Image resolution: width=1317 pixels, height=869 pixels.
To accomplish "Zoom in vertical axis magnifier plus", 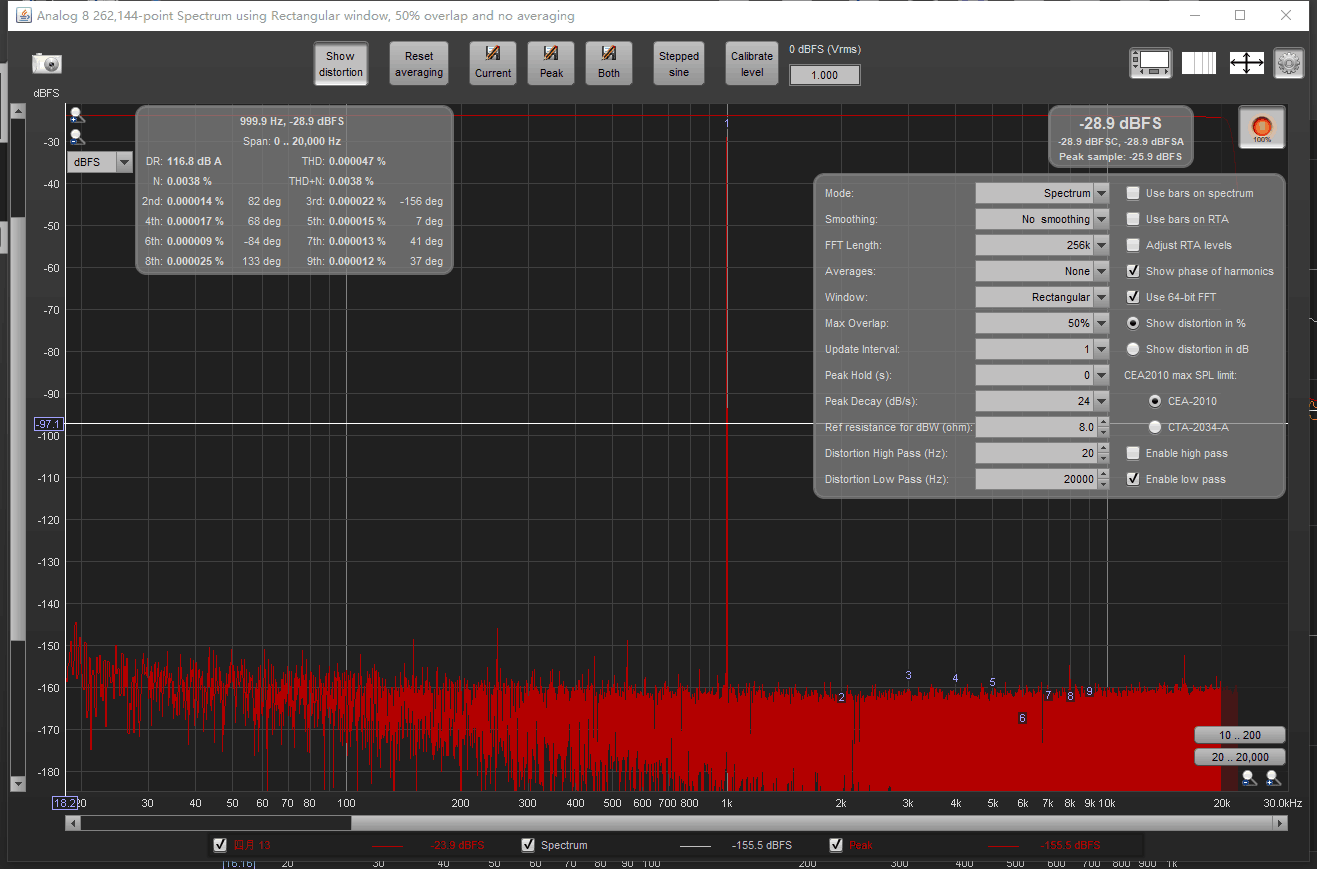I will [77, 116].
